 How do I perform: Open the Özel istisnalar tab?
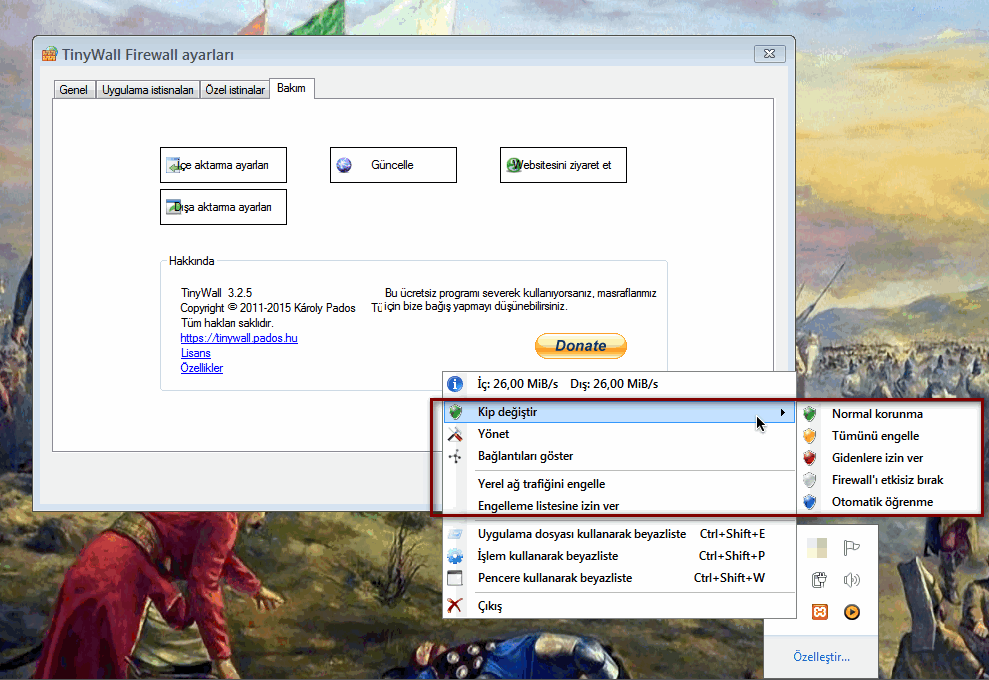pos(235,90)
